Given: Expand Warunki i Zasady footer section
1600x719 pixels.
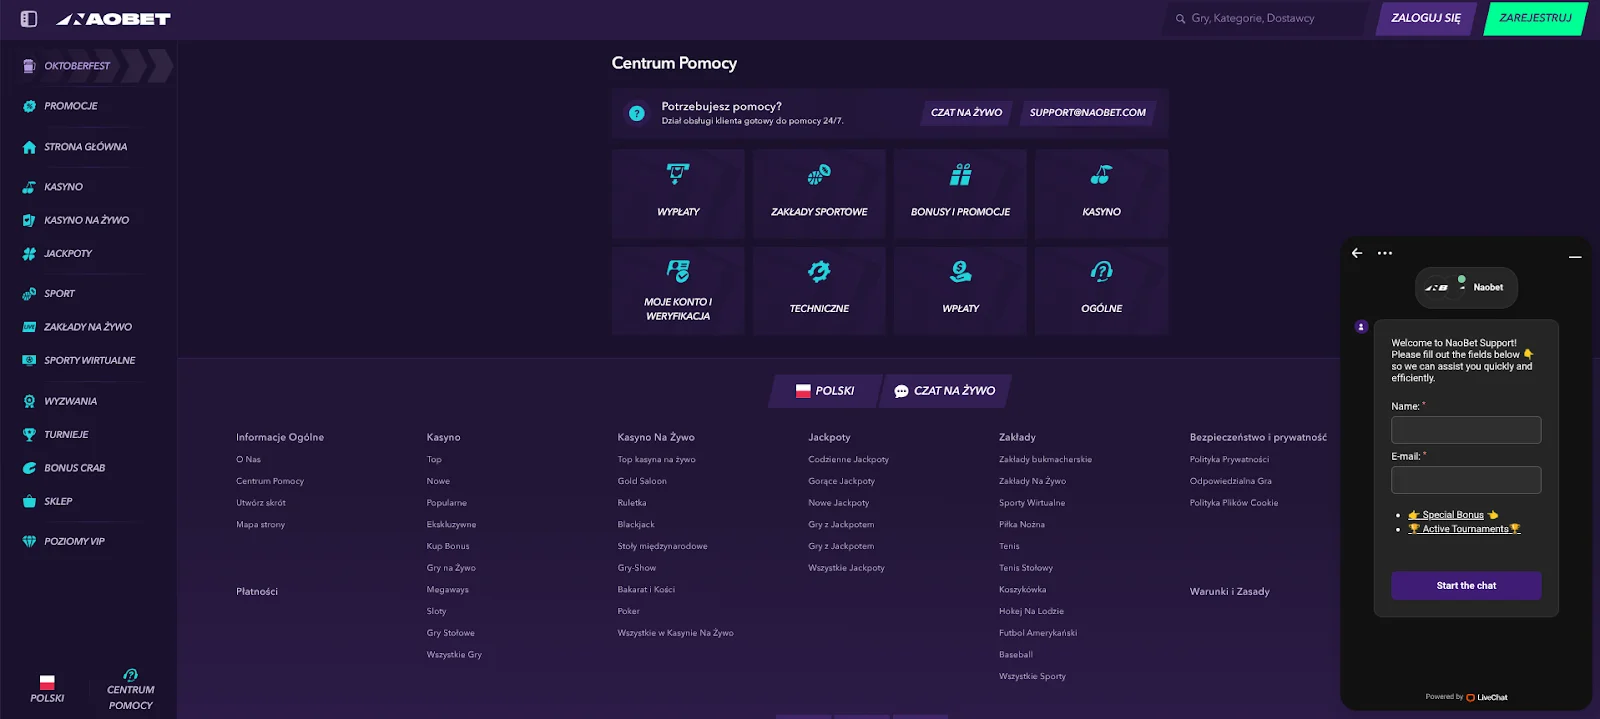Looking at the screenshot, I should [1229, 592].
